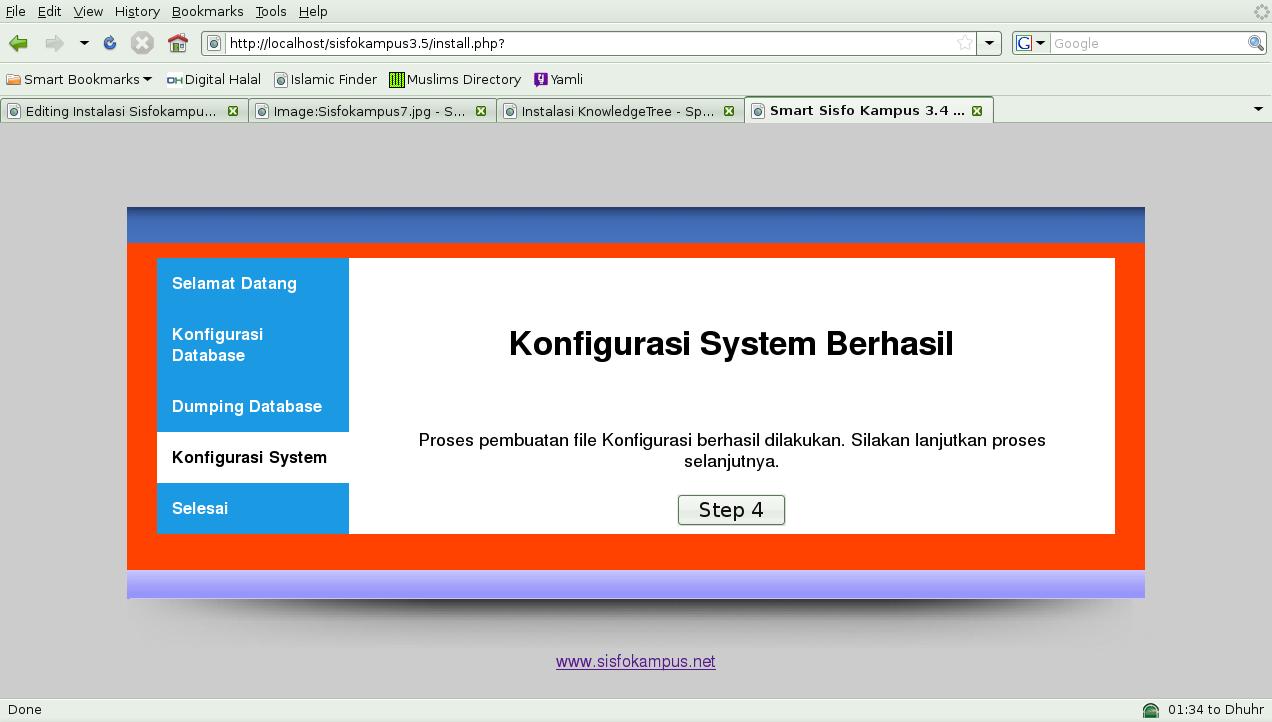The image size is (1272, 722).
Task: Open the Google search engine selector
Action: tap(1030, 43)
